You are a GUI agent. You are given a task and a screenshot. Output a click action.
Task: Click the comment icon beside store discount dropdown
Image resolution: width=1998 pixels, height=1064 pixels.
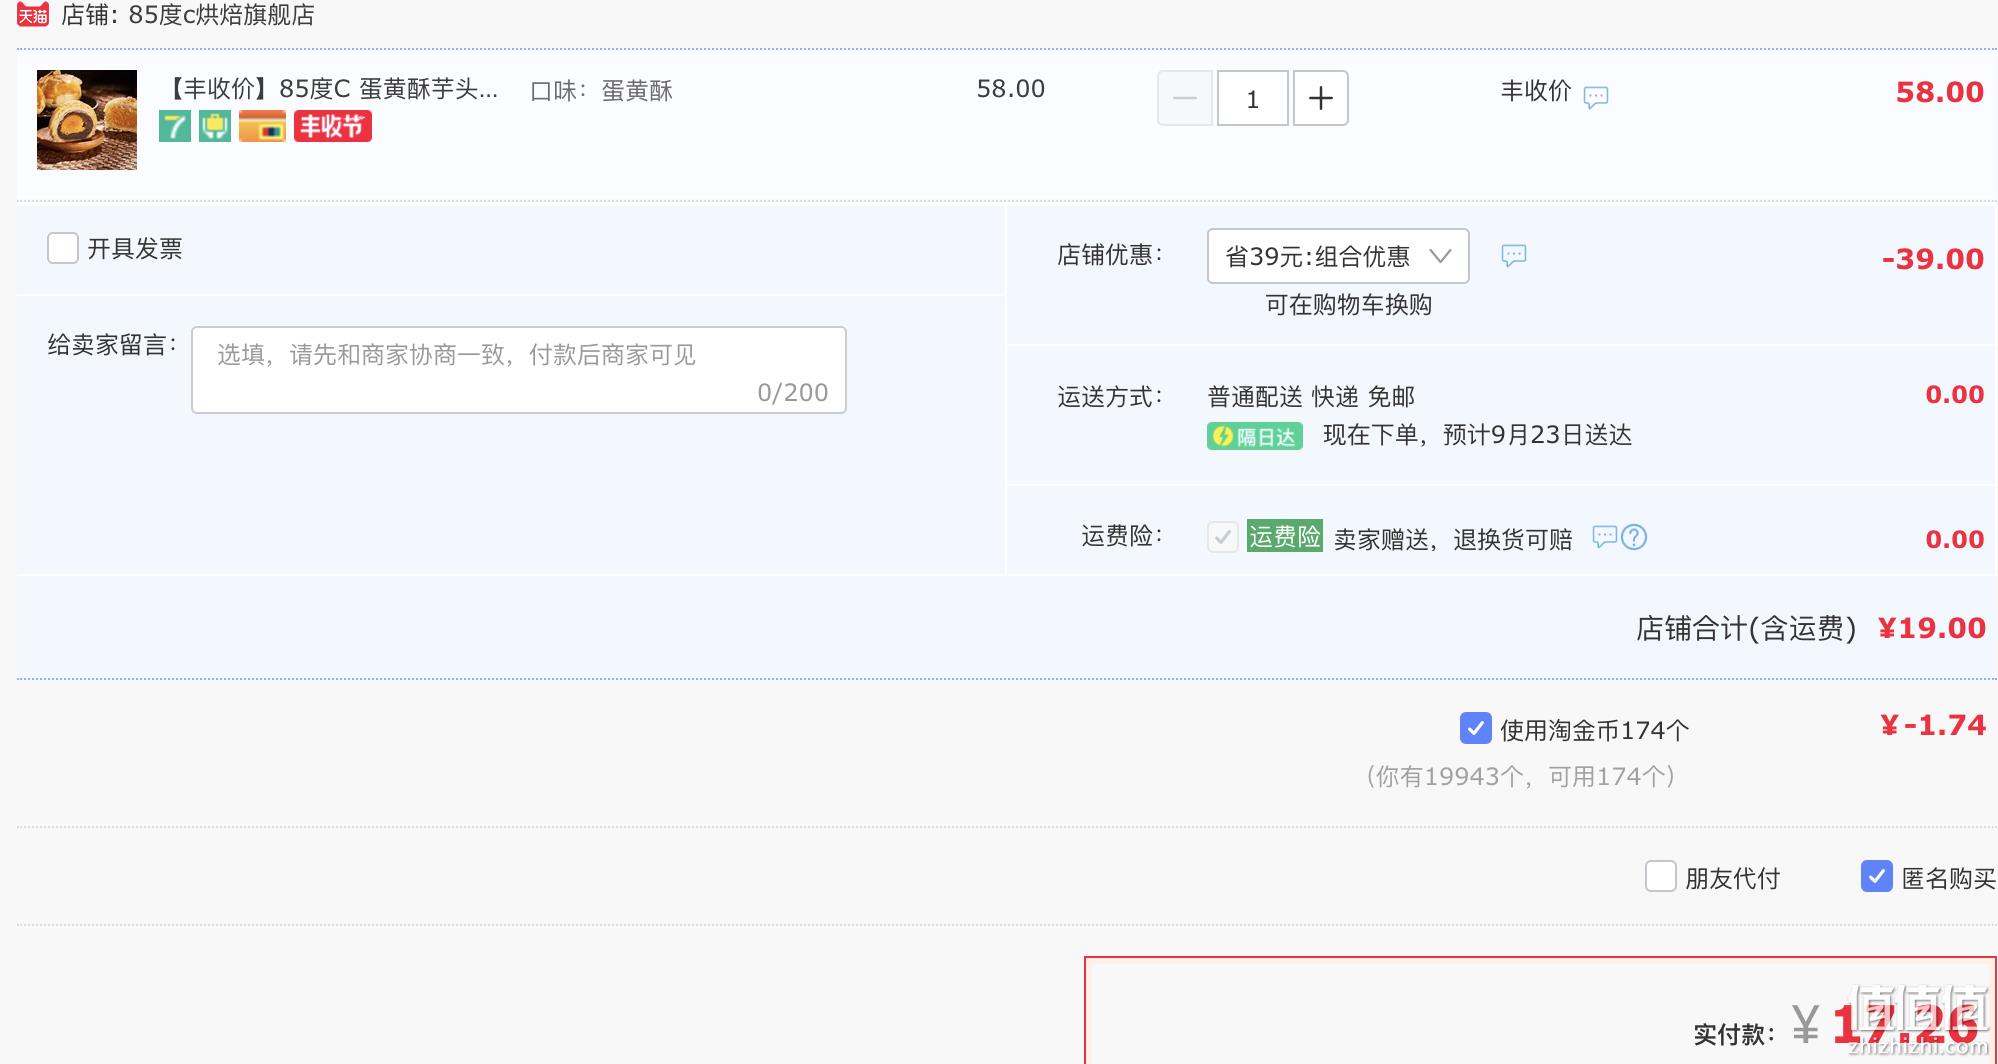[1514, 255]
